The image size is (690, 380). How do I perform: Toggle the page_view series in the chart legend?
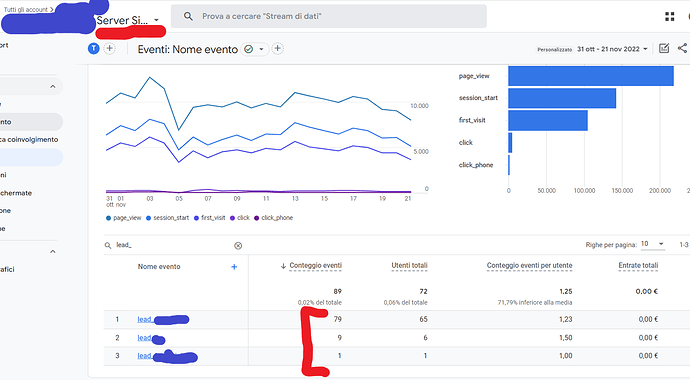(124, 218)
